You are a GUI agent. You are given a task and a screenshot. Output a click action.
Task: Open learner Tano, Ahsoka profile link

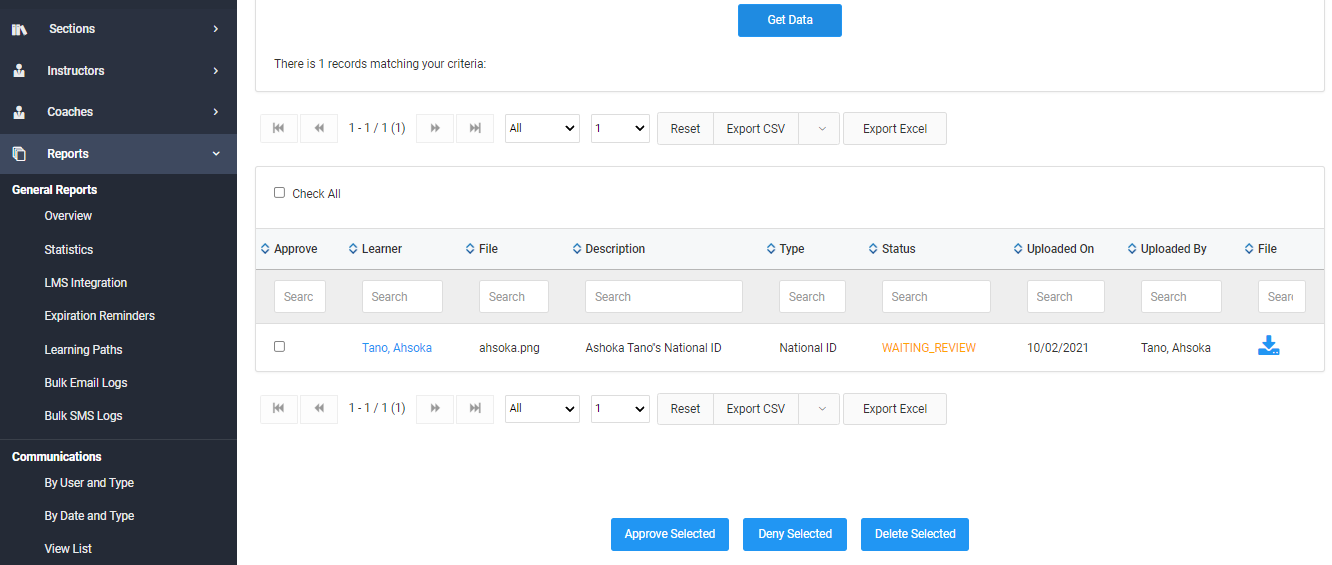[x=397, y=348]
